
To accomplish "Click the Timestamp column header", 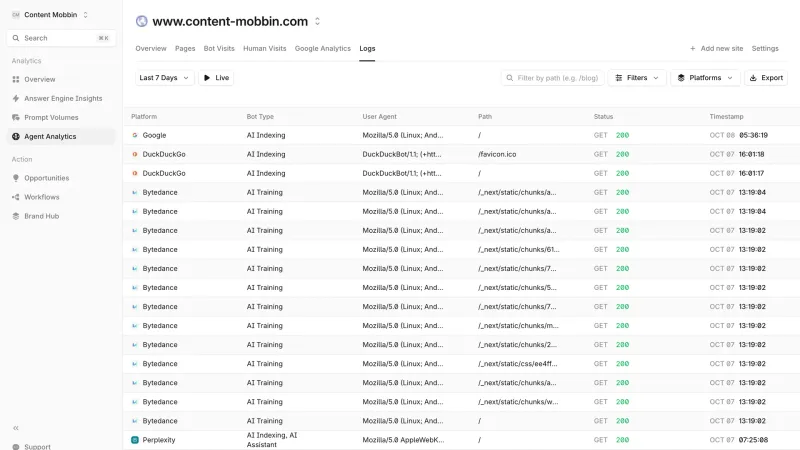I will point(726,116).
